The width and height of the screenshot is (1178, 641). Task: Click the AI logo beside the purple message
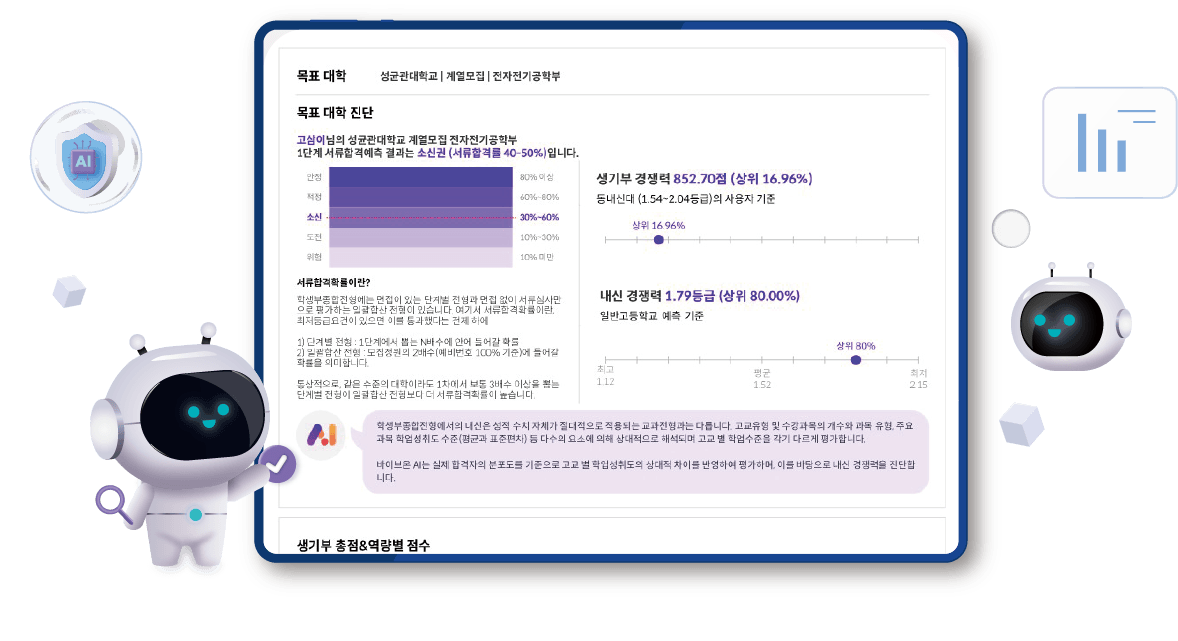(x=322, y=434)
